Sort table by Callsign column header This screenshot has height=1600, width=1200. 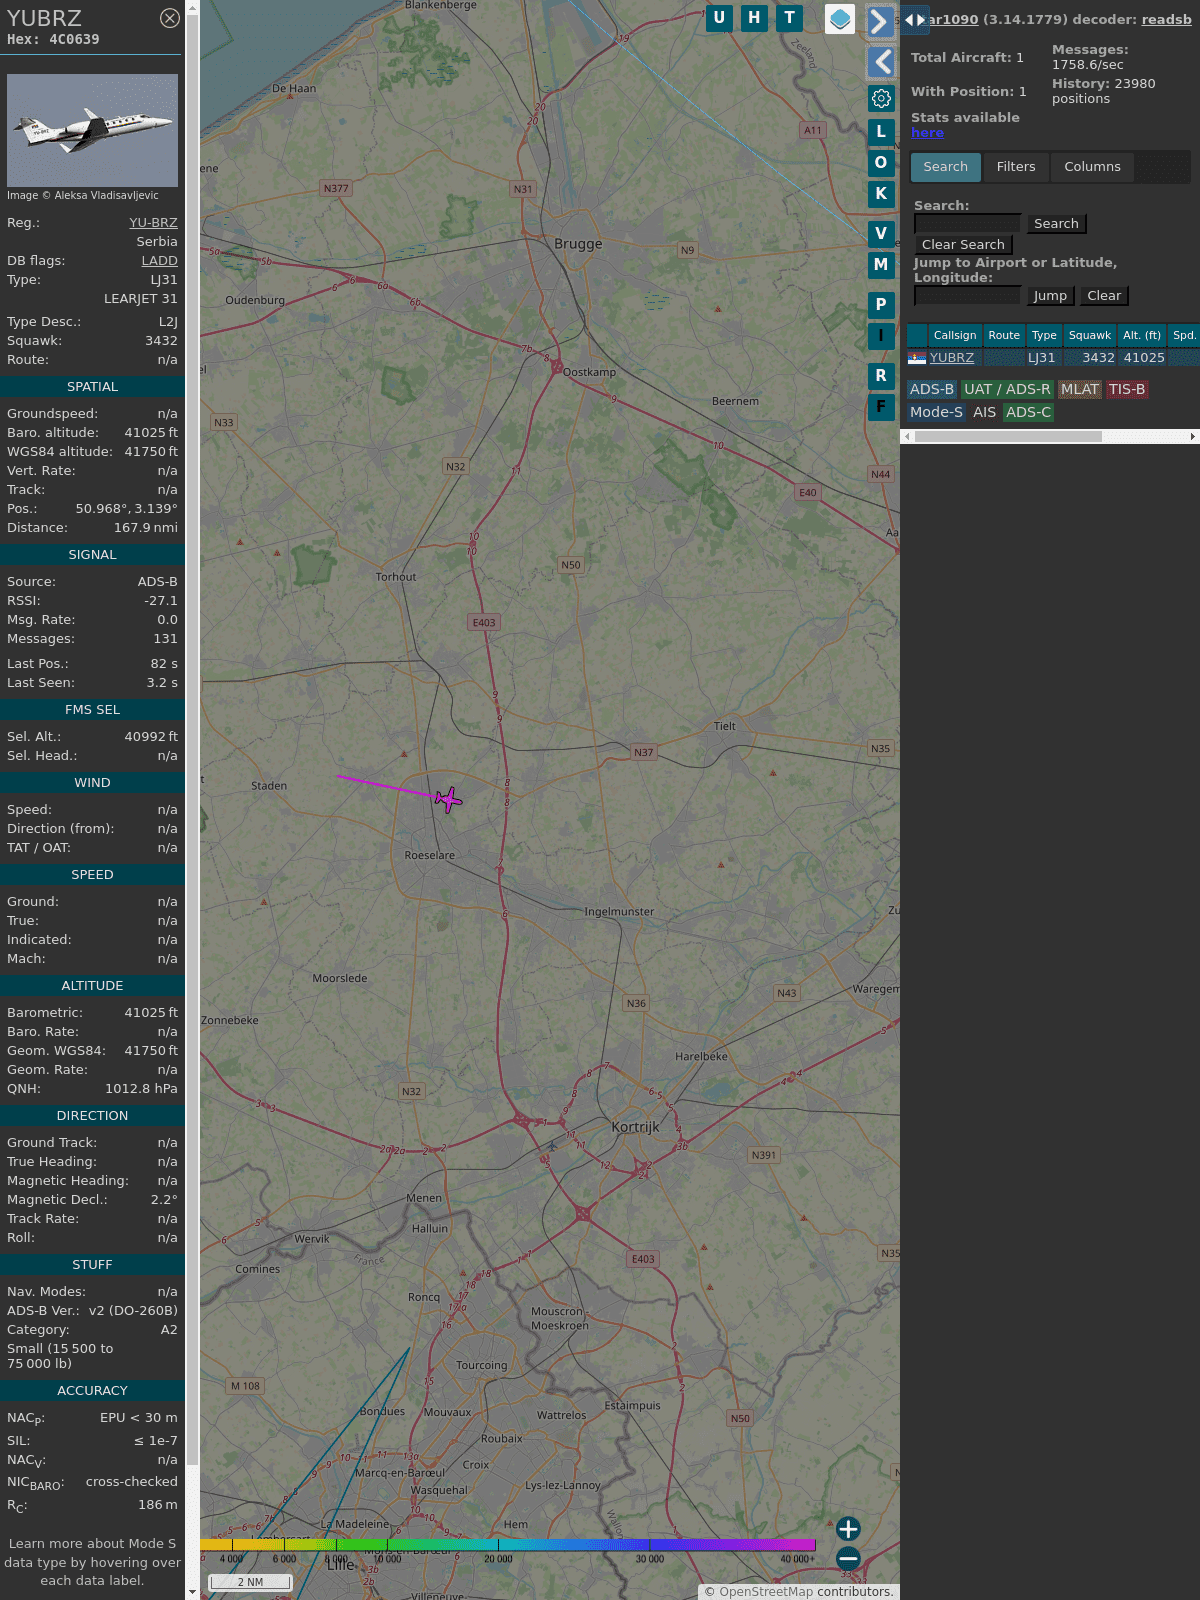click(x=954, y=335)
